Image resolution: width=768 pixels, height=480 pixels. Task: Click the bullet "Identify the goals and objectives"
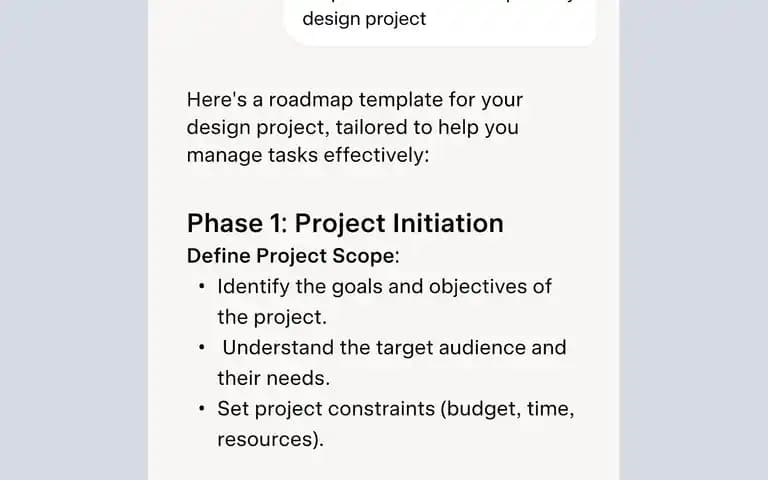[384, 287]
